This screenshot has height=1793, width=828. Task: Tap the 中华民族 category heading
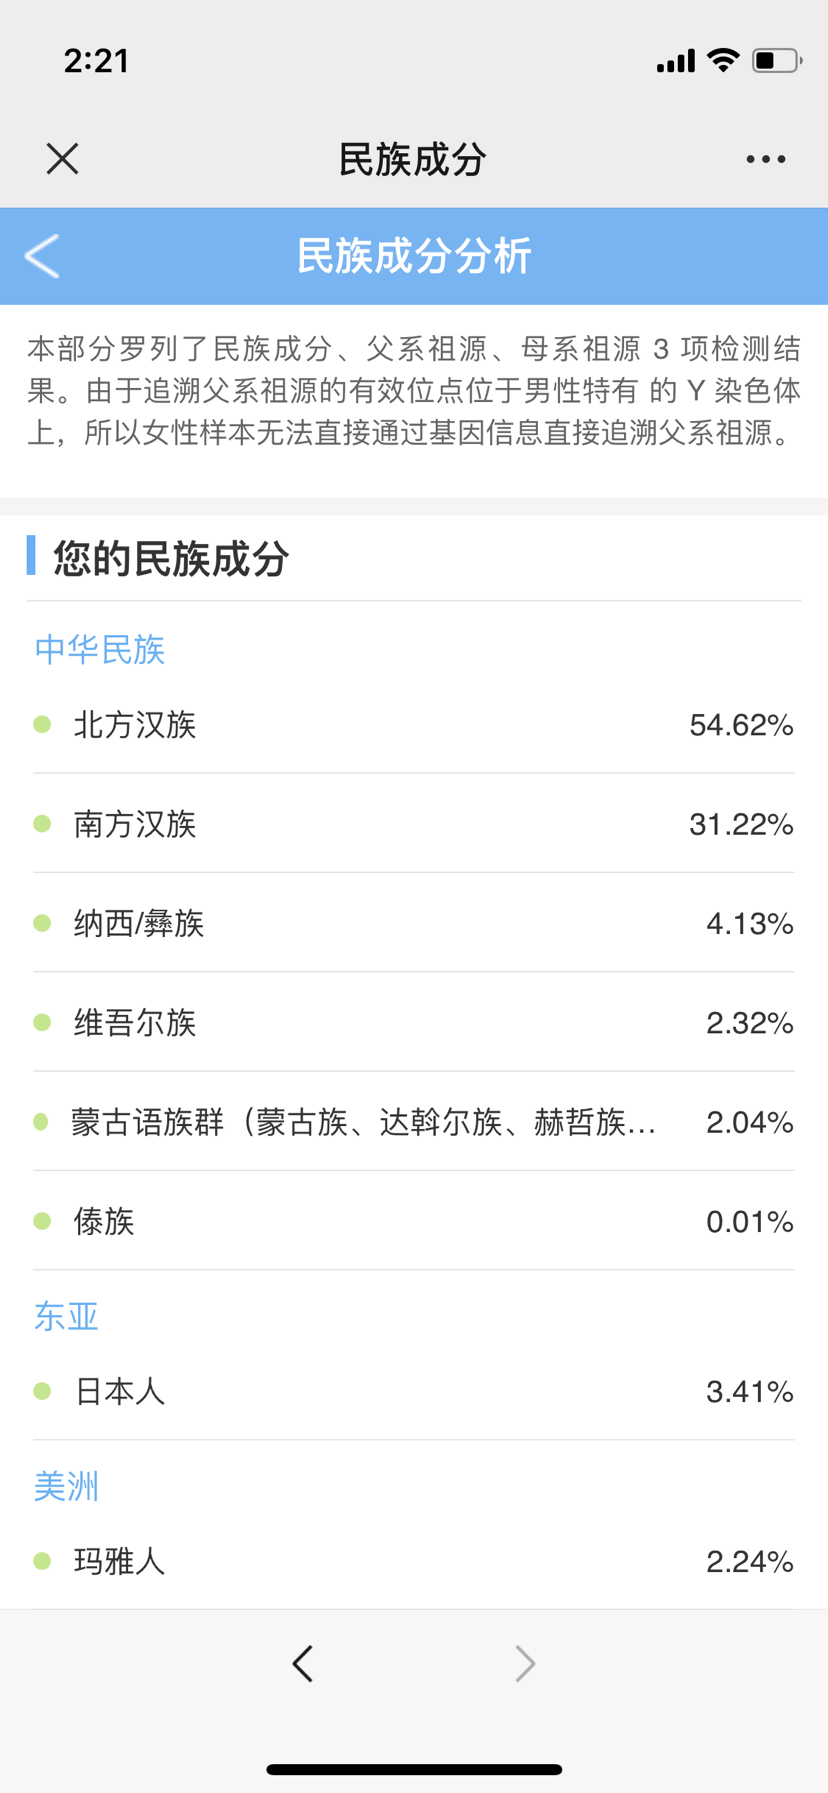[99, 650]
